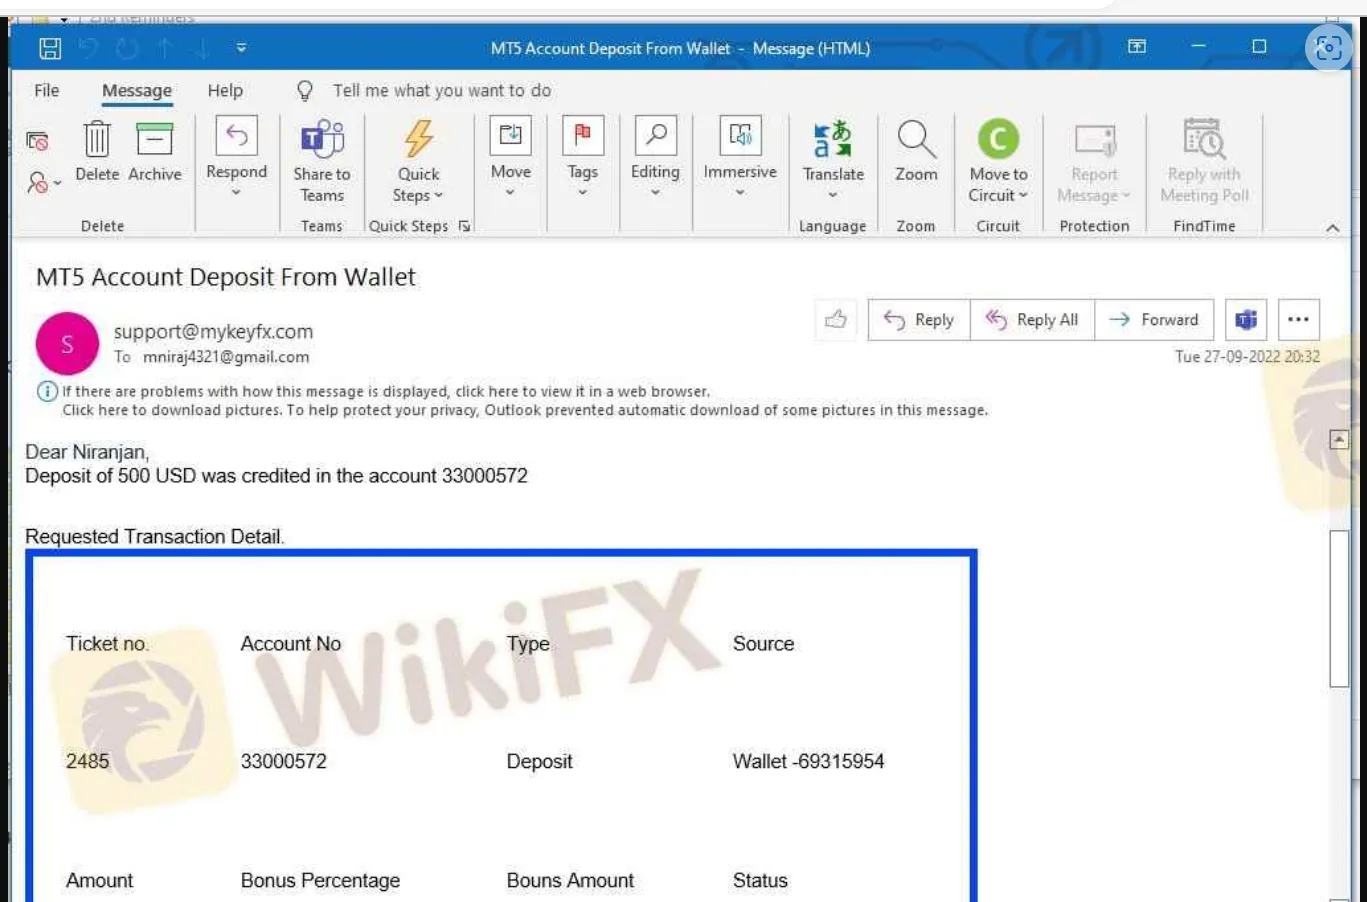Screen dimensions: 1367x902
Task: Click the greeting 'Dear Niranjan,'
Action: point(87,452)
